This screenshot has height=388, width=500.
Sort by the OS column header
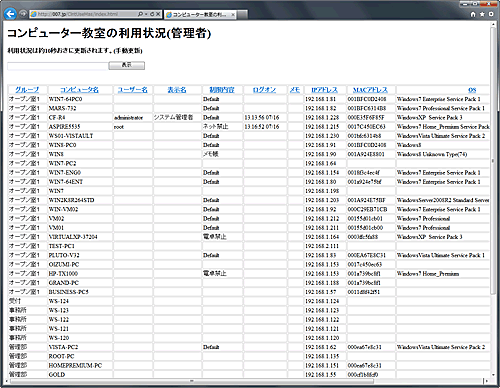(472, 90)
